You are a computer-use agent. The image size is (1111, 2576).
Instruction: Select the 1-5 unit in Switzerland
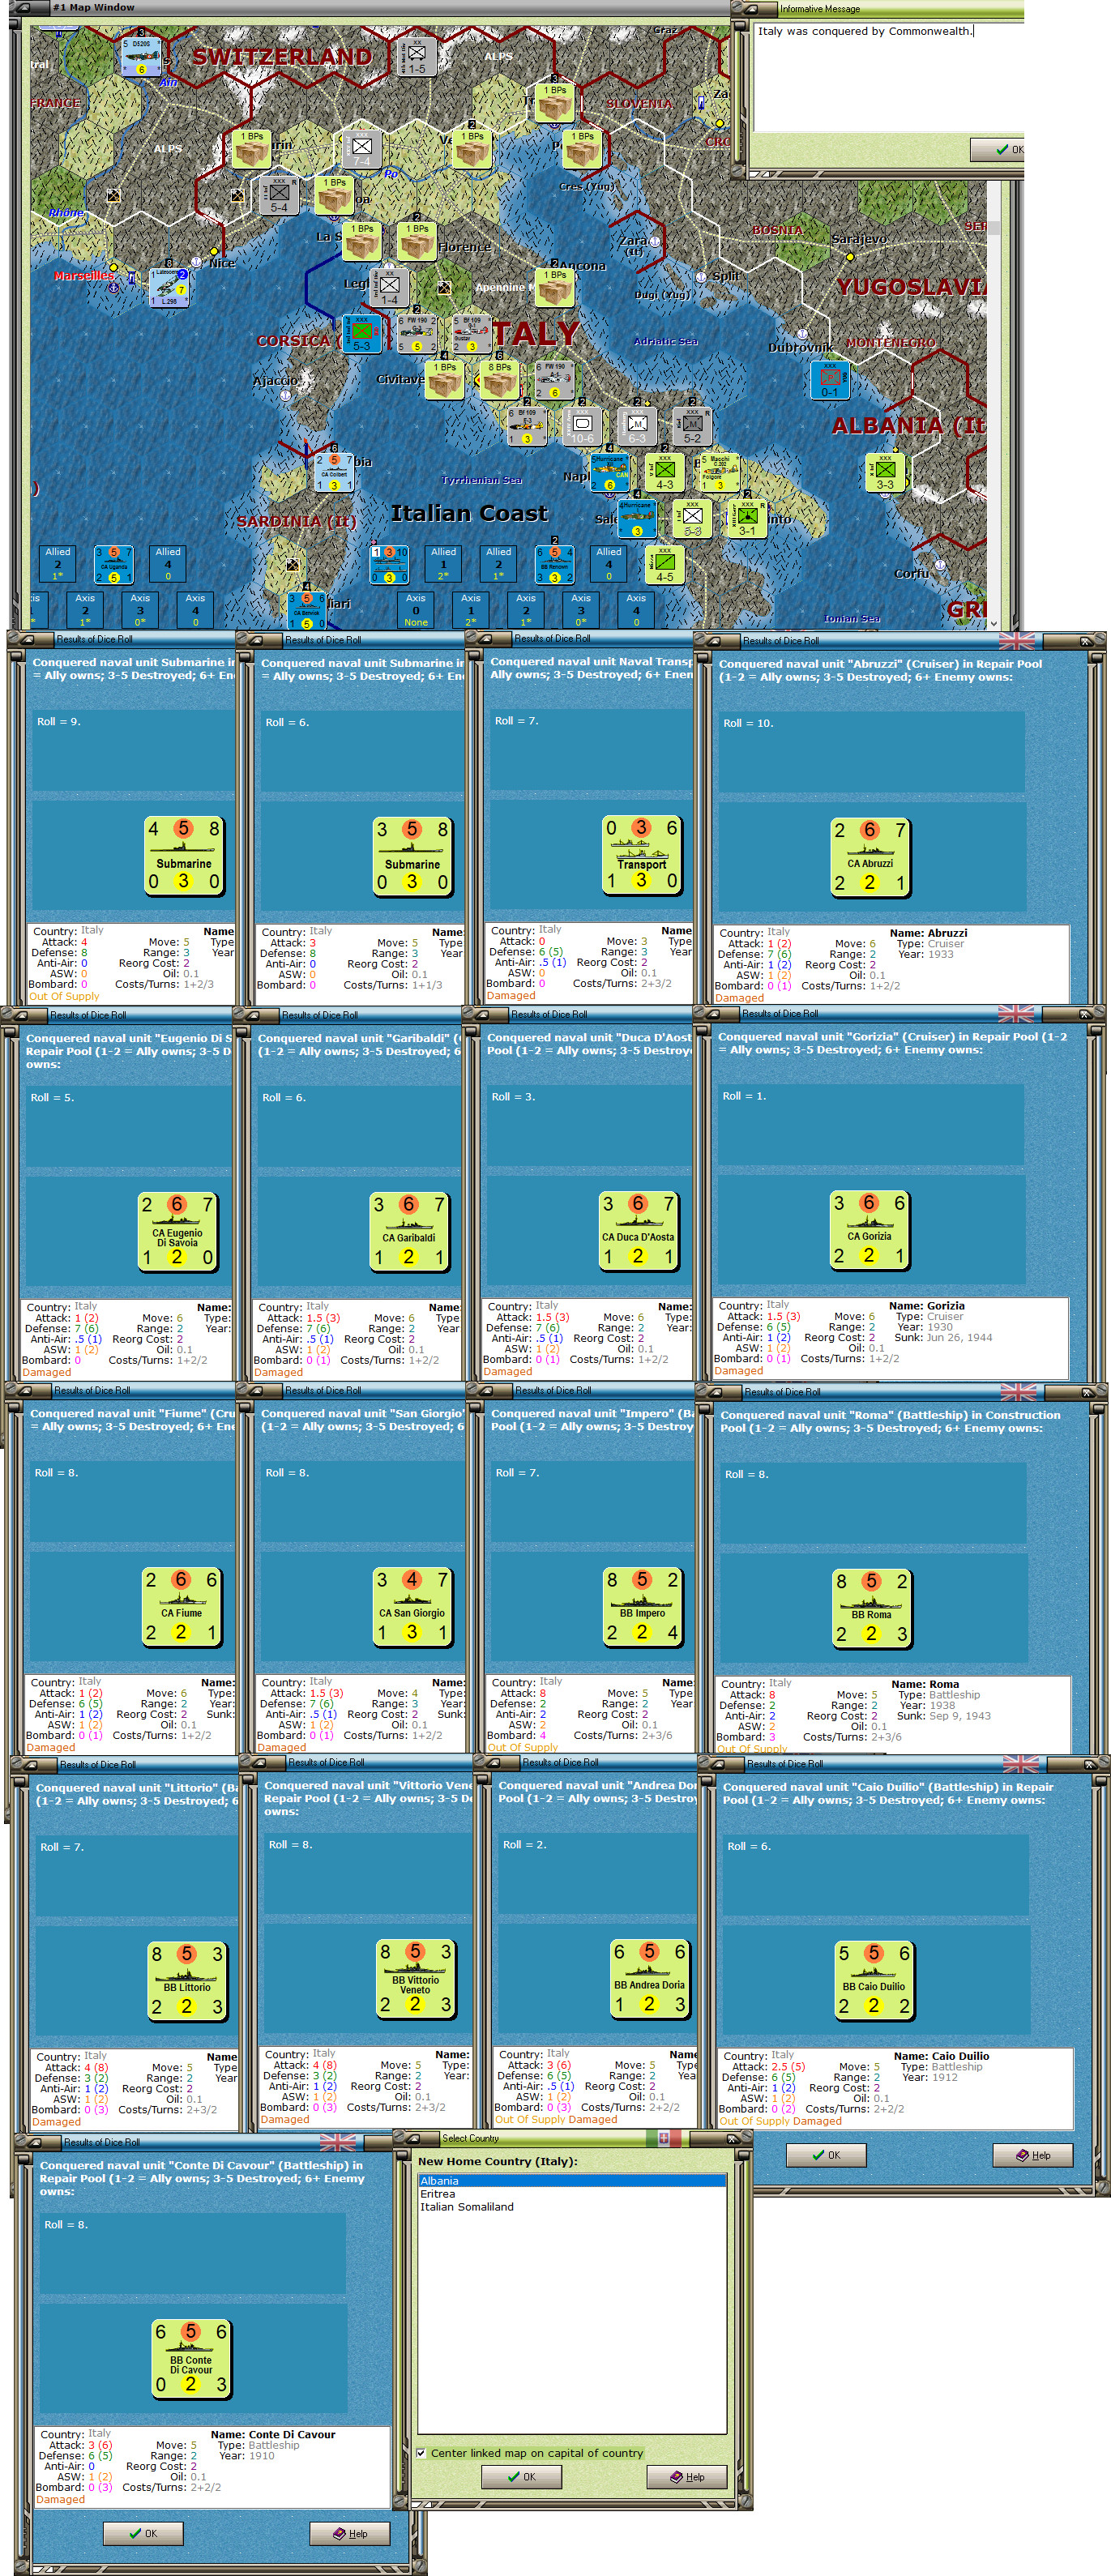[416, 57]
